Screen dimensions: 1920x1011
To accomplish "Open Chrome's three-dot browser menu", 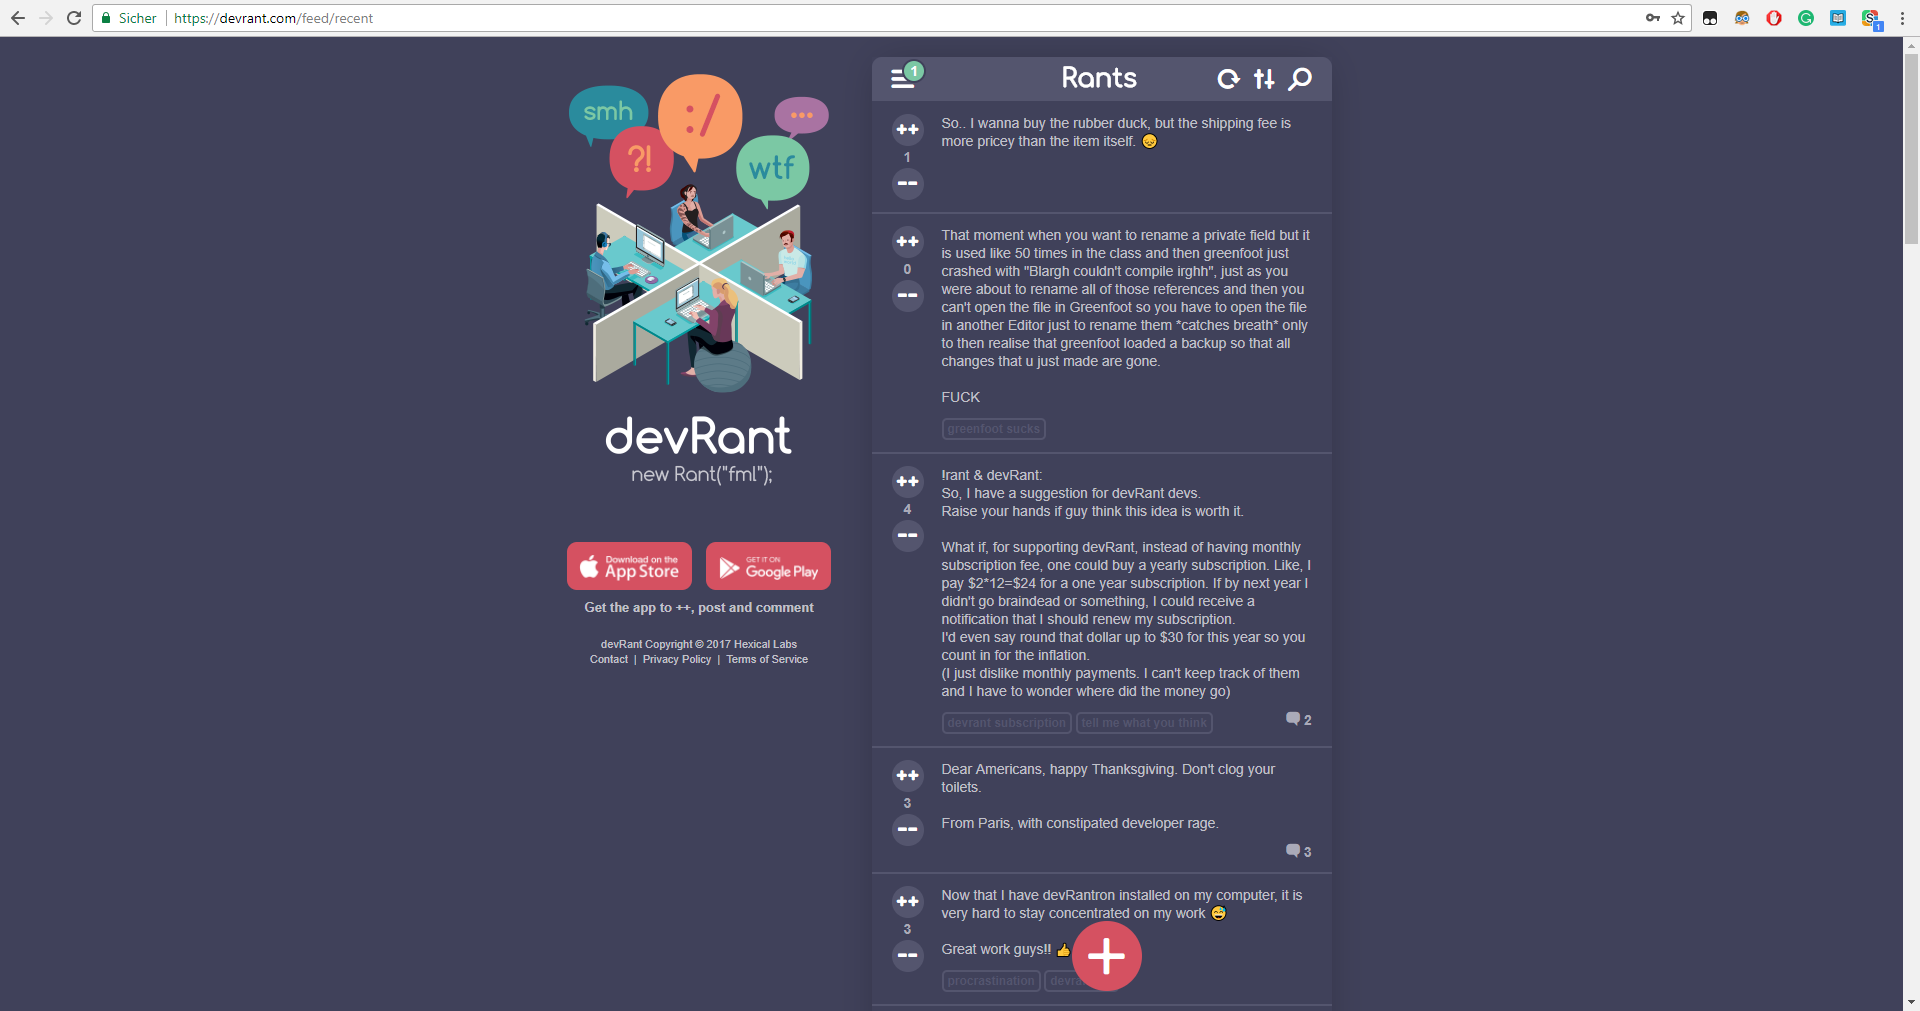I will point(1901,18).
